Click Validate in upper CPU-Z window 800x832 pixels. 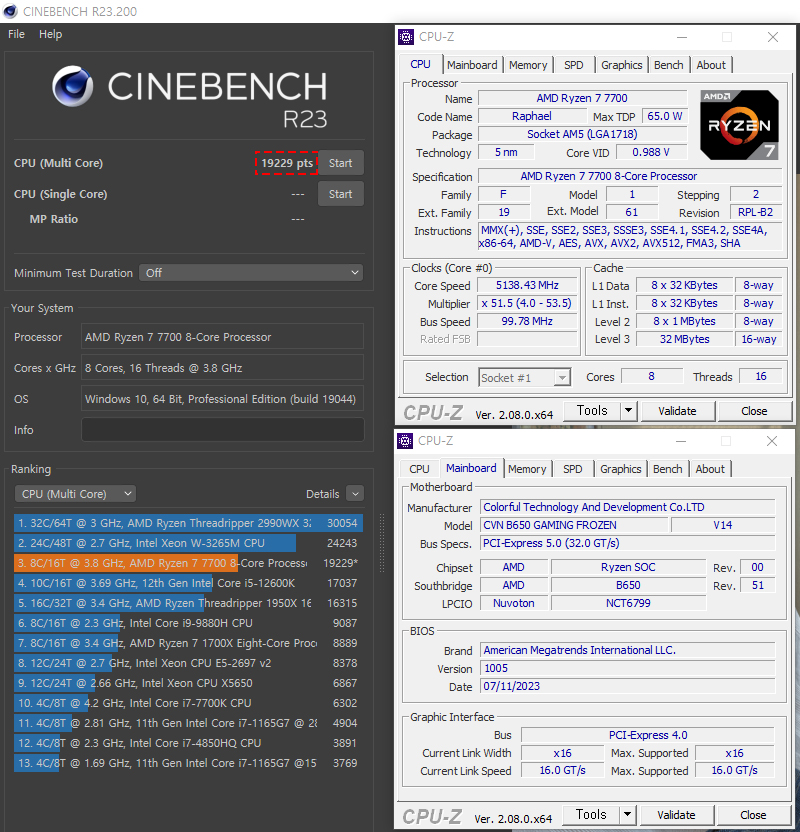point(677,411)
